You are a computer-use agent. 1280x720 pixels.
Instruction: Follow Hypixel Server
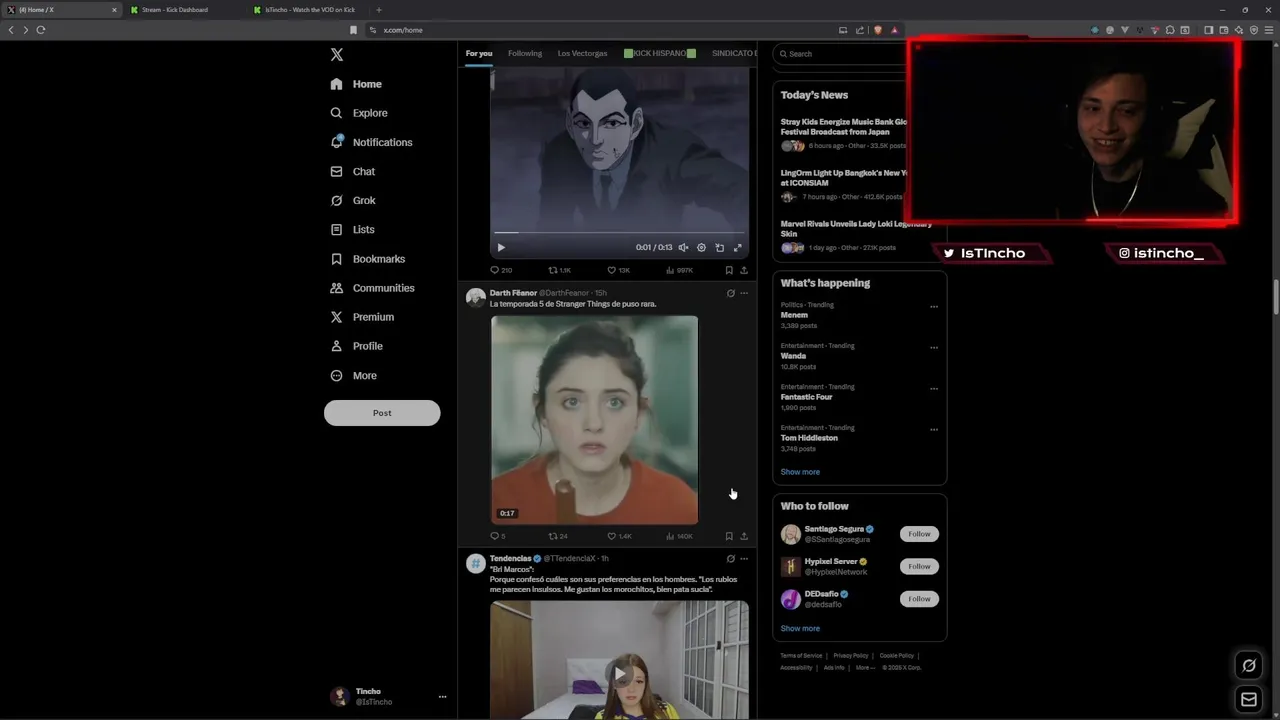point(919,566)
